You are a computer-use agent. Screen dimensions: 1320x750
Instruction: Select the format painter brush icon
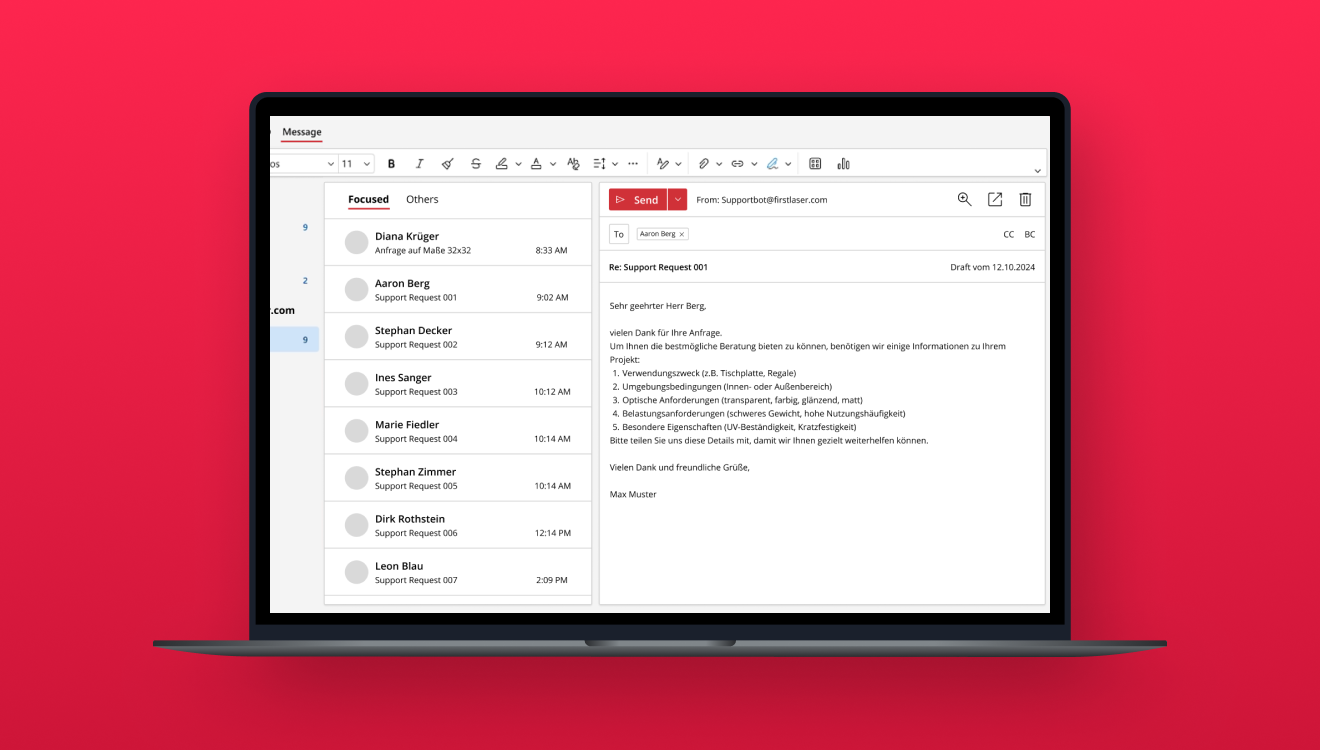click(x=447, y=164)
